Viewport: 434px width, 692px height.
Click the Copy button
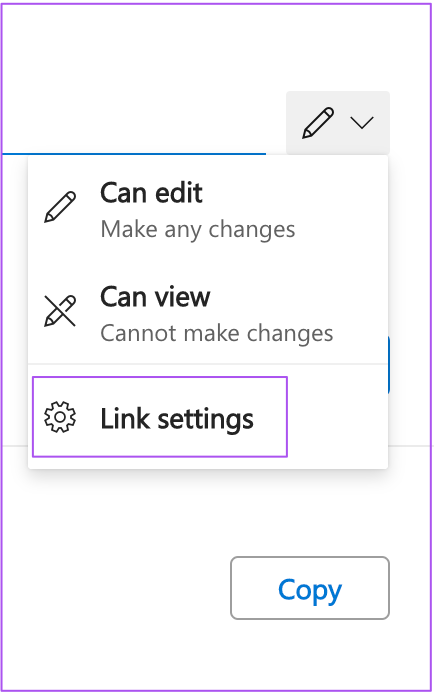click(x=310, y=588)
